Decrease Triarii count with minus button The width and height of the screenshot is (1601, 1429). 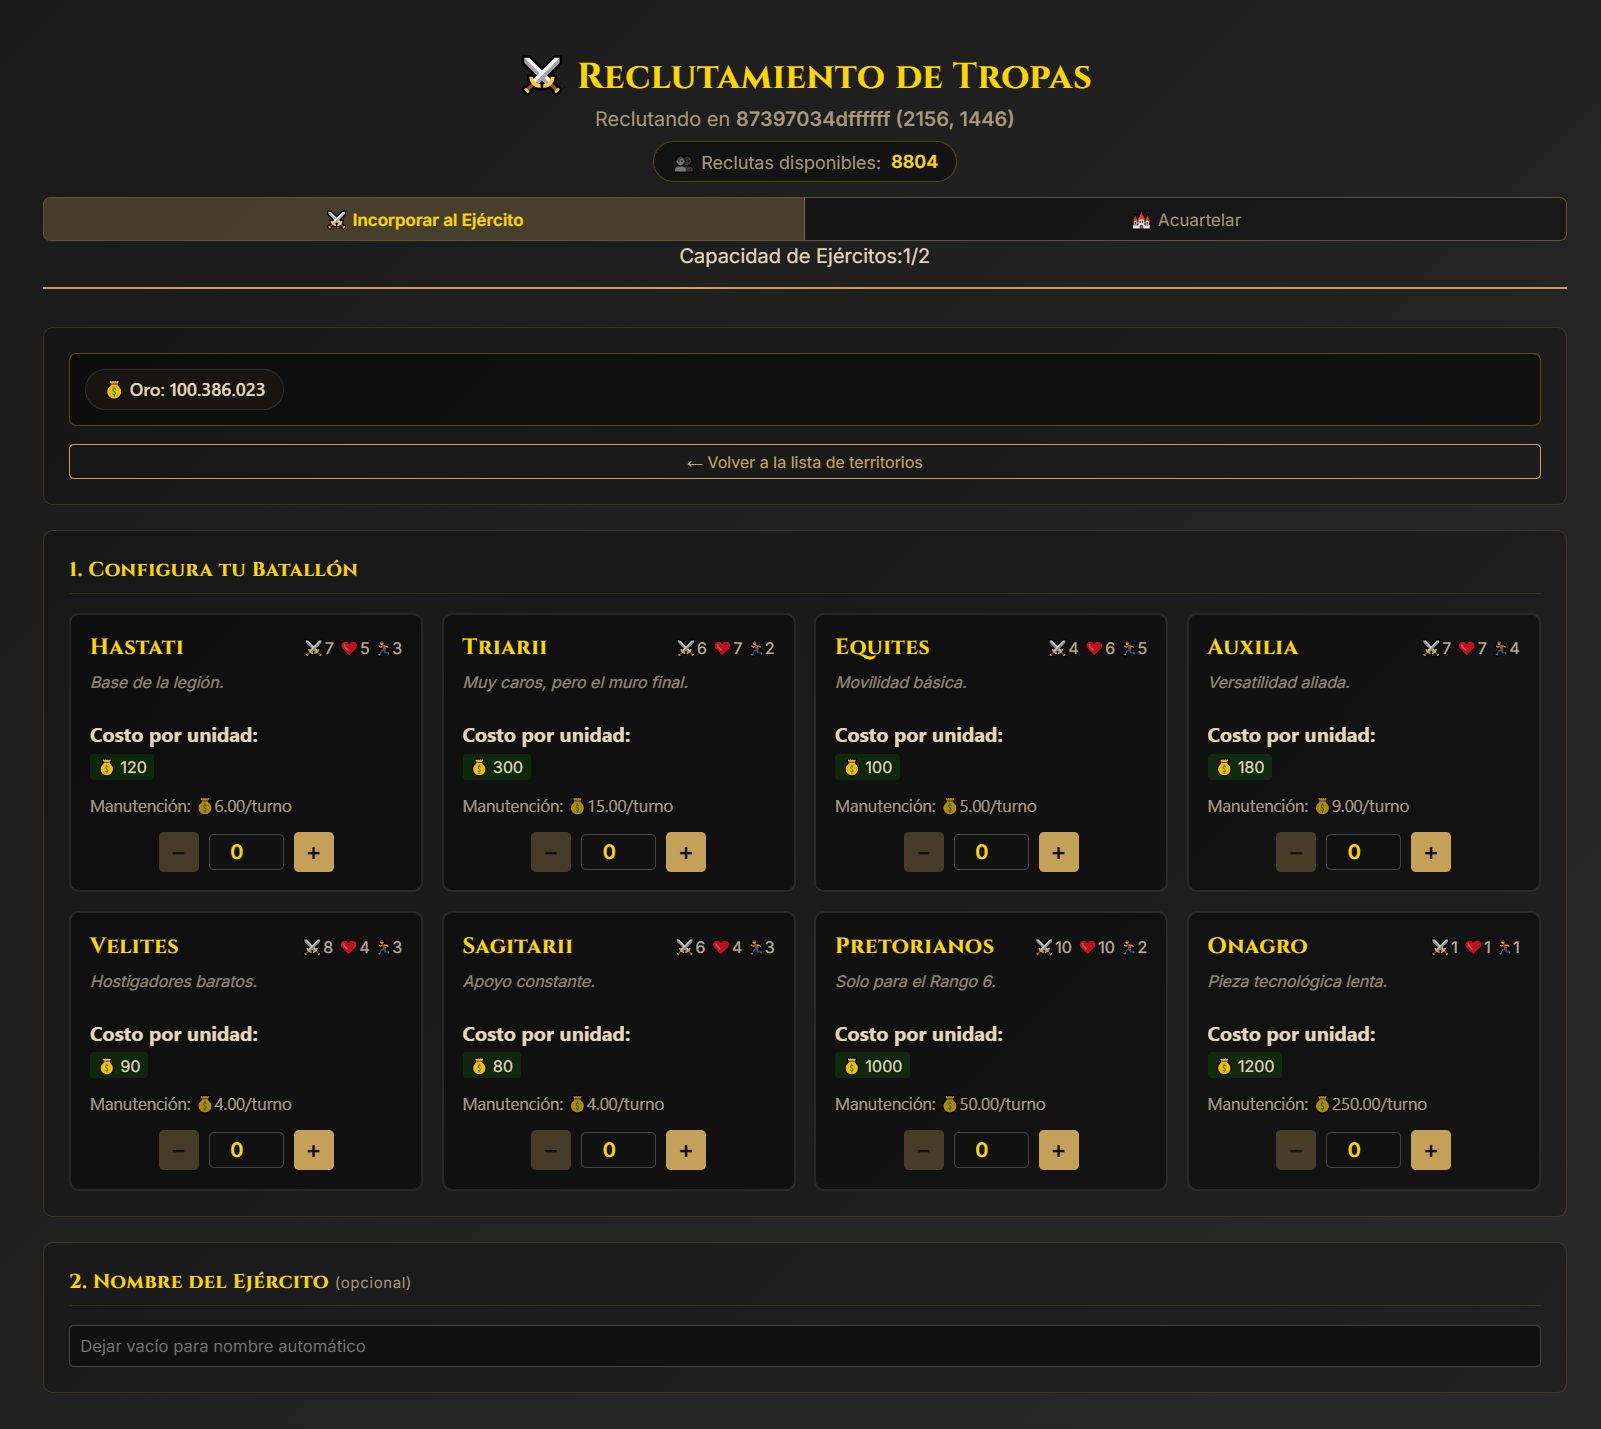click(x=551, y=852)
